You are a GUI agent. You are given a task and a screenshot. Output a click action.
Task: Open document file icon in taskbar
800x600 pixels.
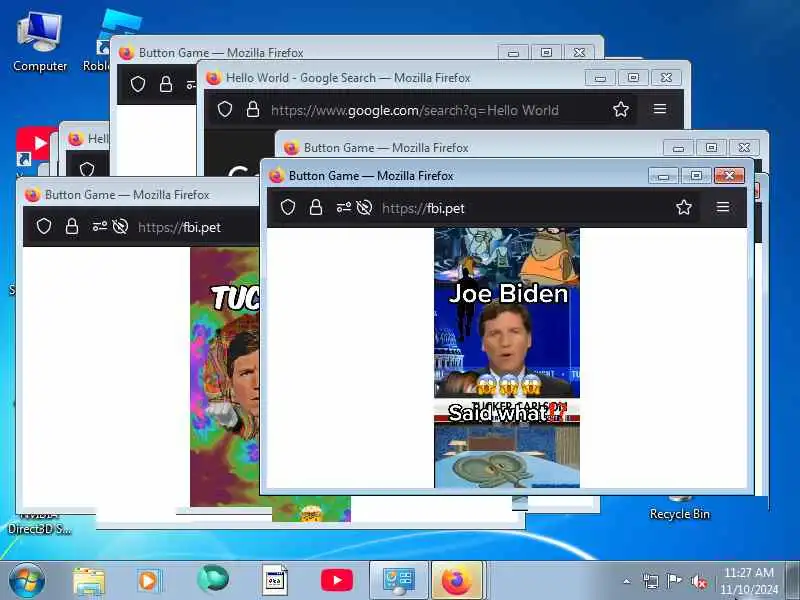pyautogui.click(x=274, y=580)
